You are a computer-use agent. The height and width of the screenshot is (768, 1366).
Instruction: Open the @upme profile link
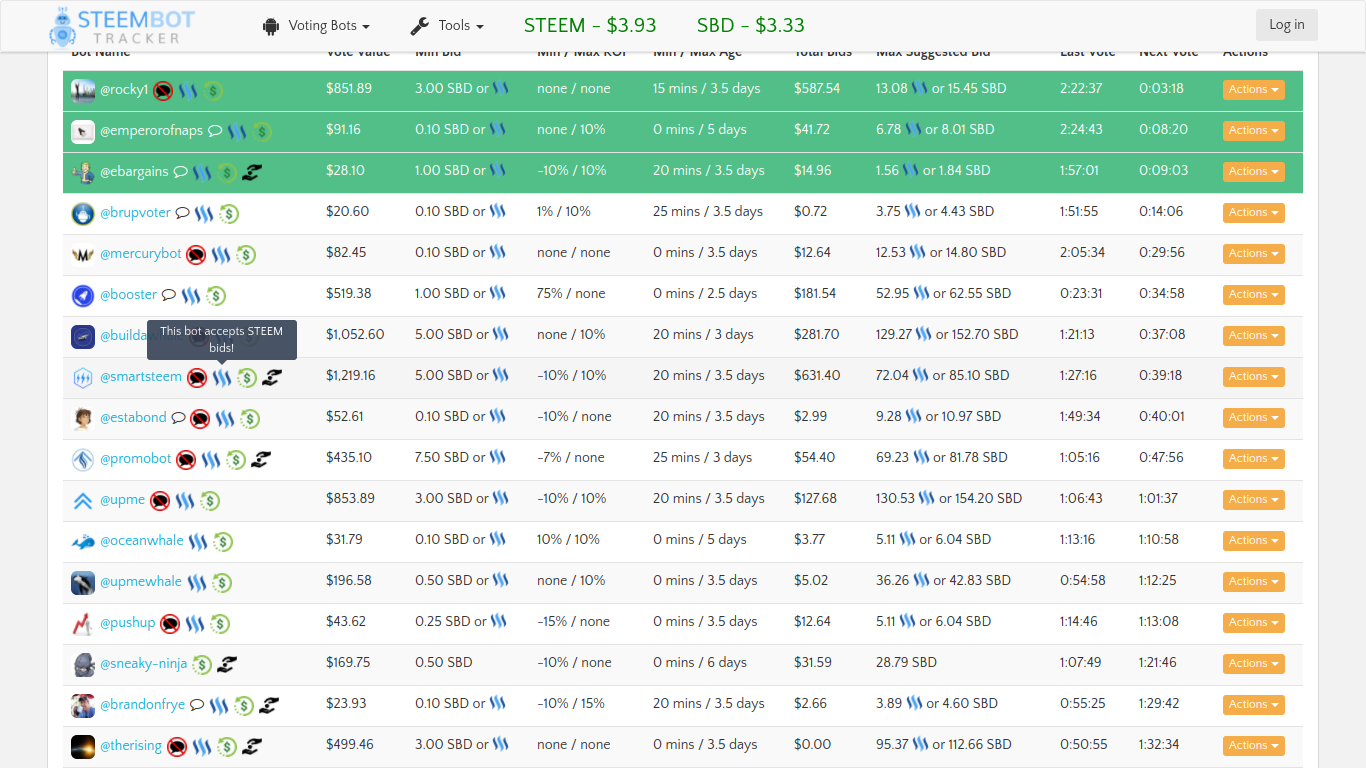(123, 499)
